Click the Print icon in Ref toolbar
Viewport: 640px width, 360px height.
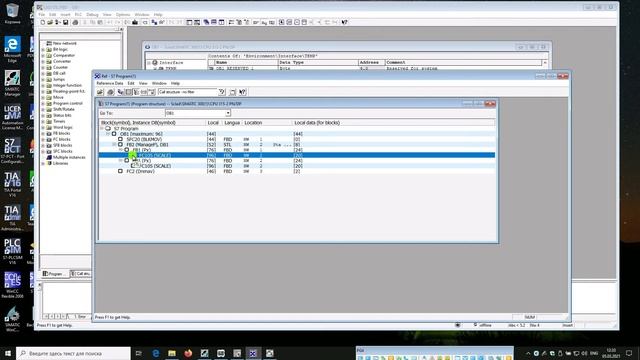[x=110, y=92]
